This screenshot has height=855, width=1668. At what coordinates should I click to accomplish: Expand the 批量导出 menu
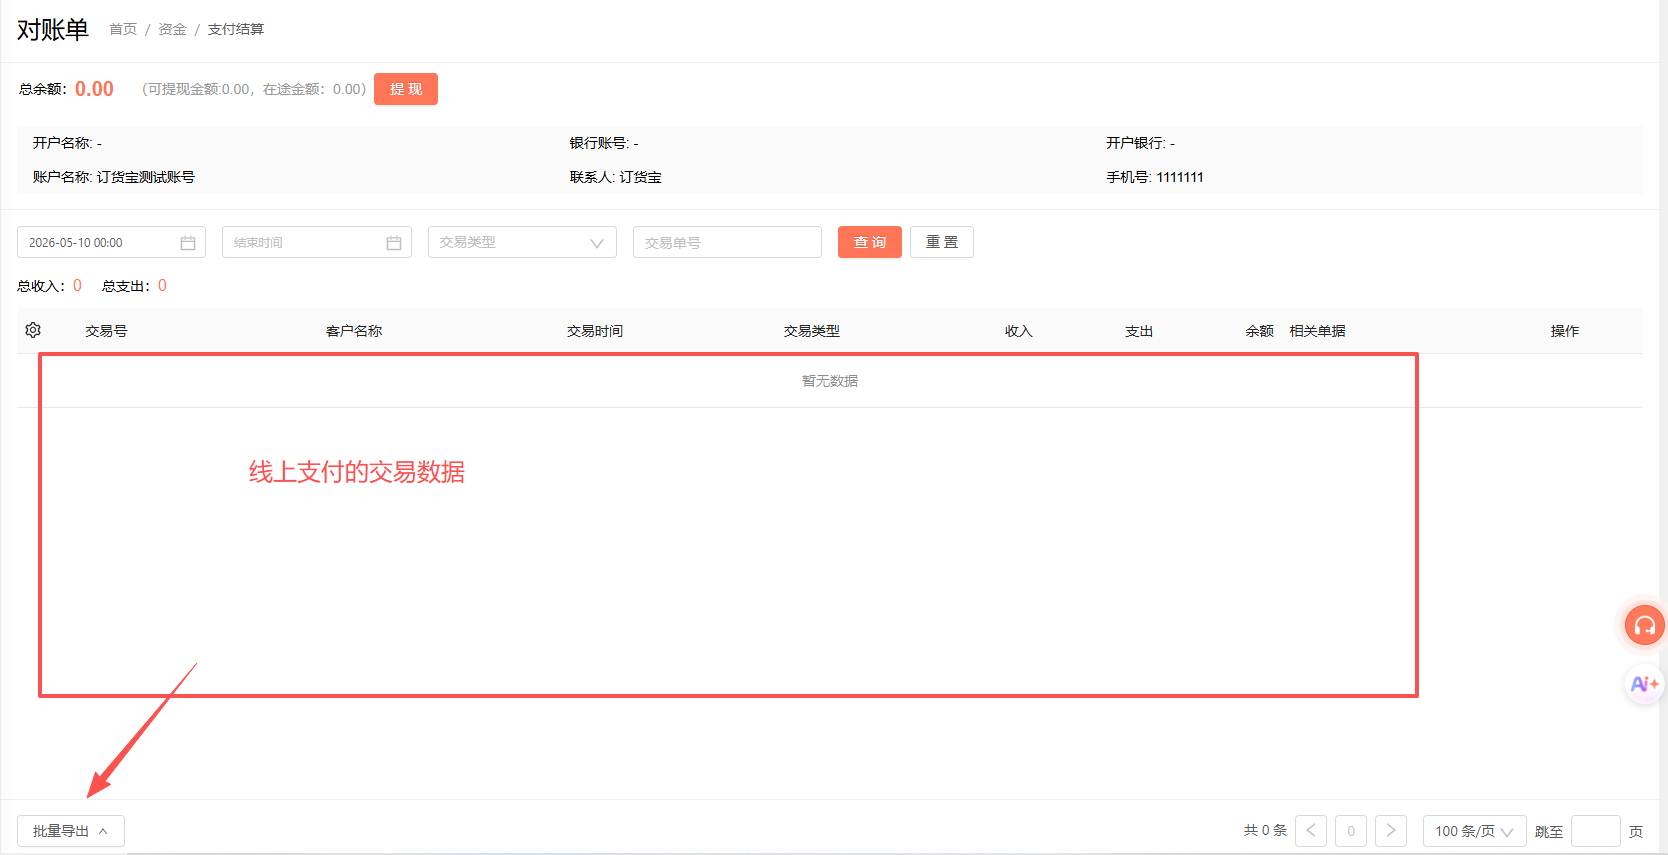point(71,831)
